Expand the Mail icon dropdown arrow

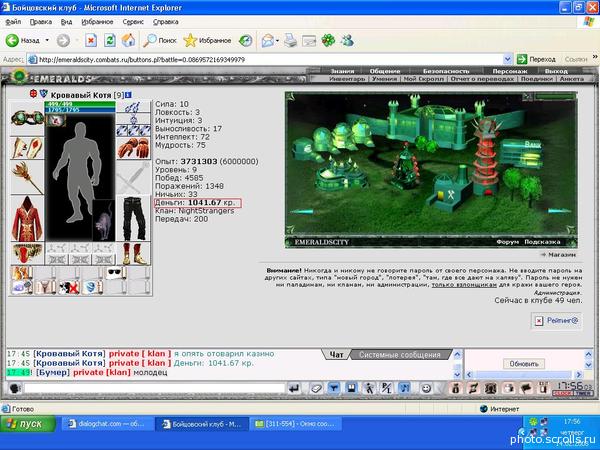pyautogui.click(x=277, y=41)
